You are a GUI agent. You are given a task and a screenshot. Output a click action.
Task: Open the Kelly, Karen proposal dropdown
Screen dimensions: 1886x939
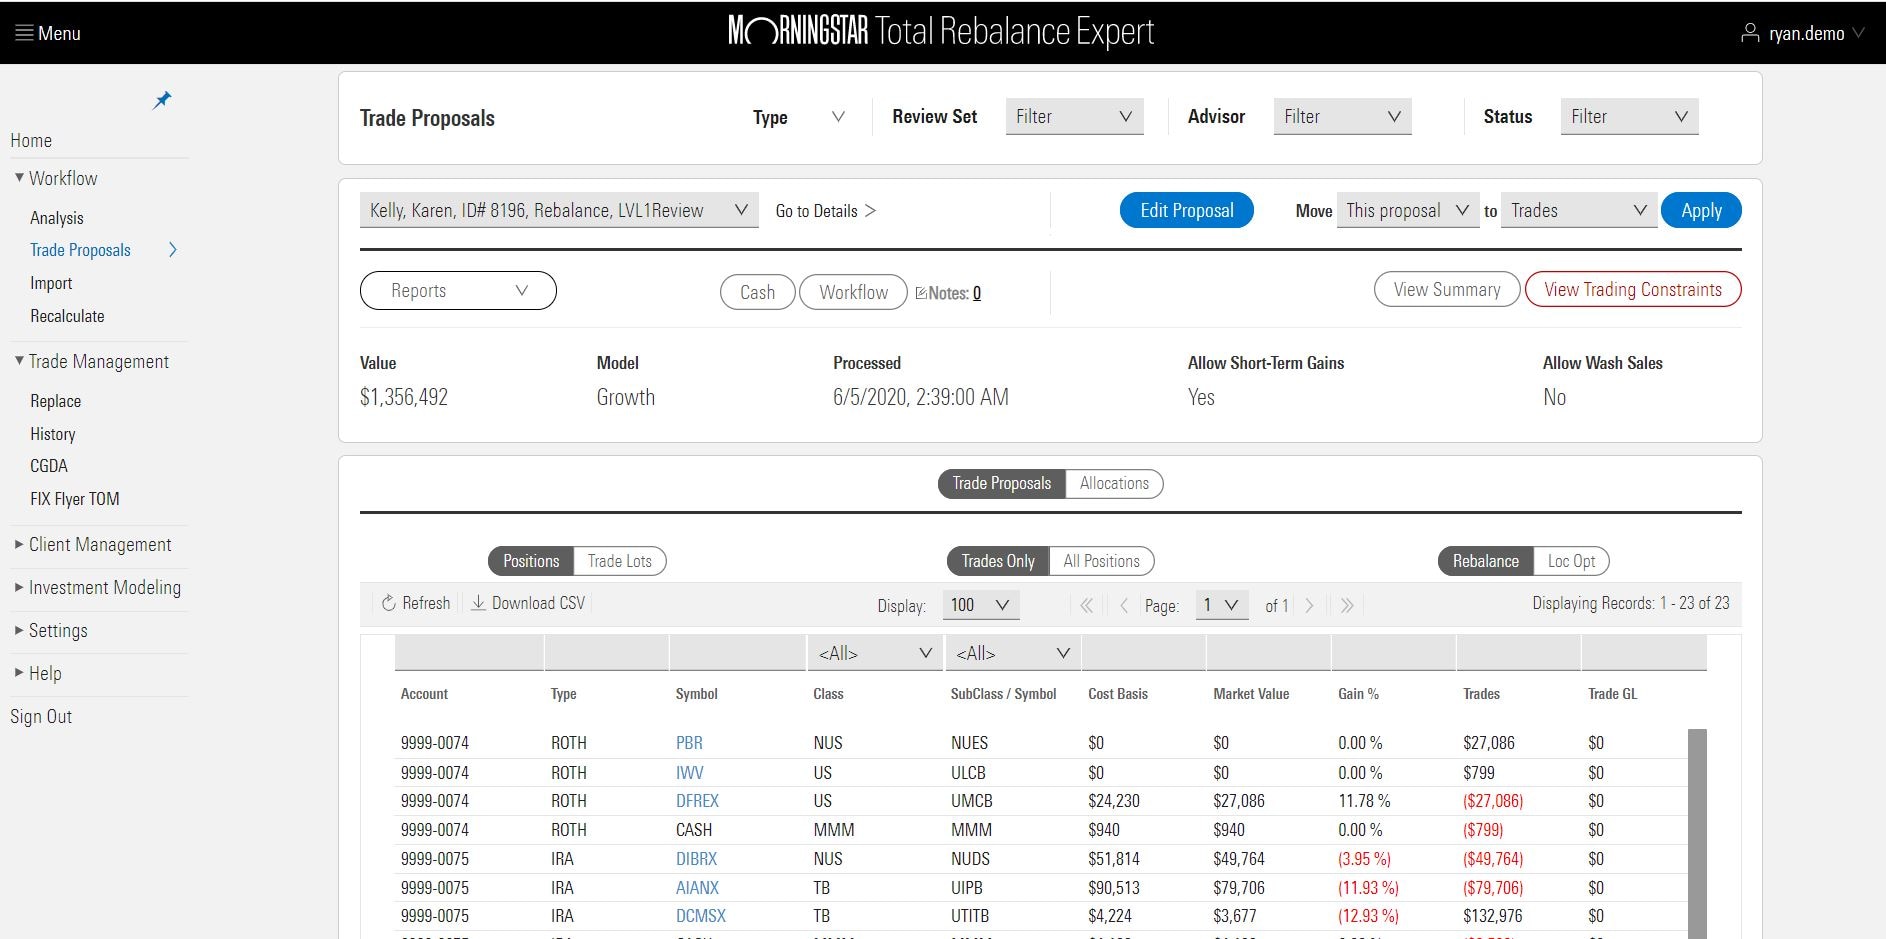tap(559, 210)
